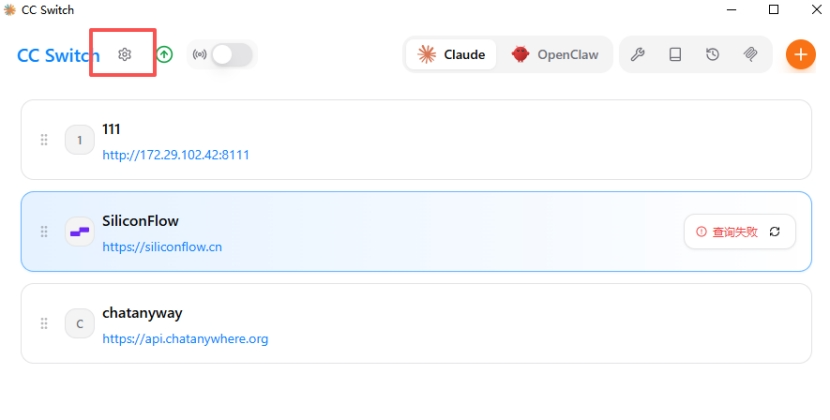Open link http://172.29.102.42:8111
830x420 pixels.
176,155
